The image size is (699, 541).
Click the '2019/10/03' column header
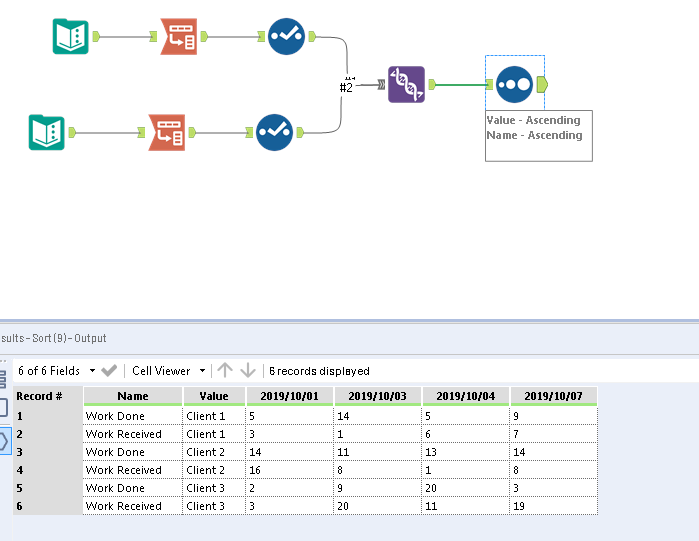tap(377, 396)
